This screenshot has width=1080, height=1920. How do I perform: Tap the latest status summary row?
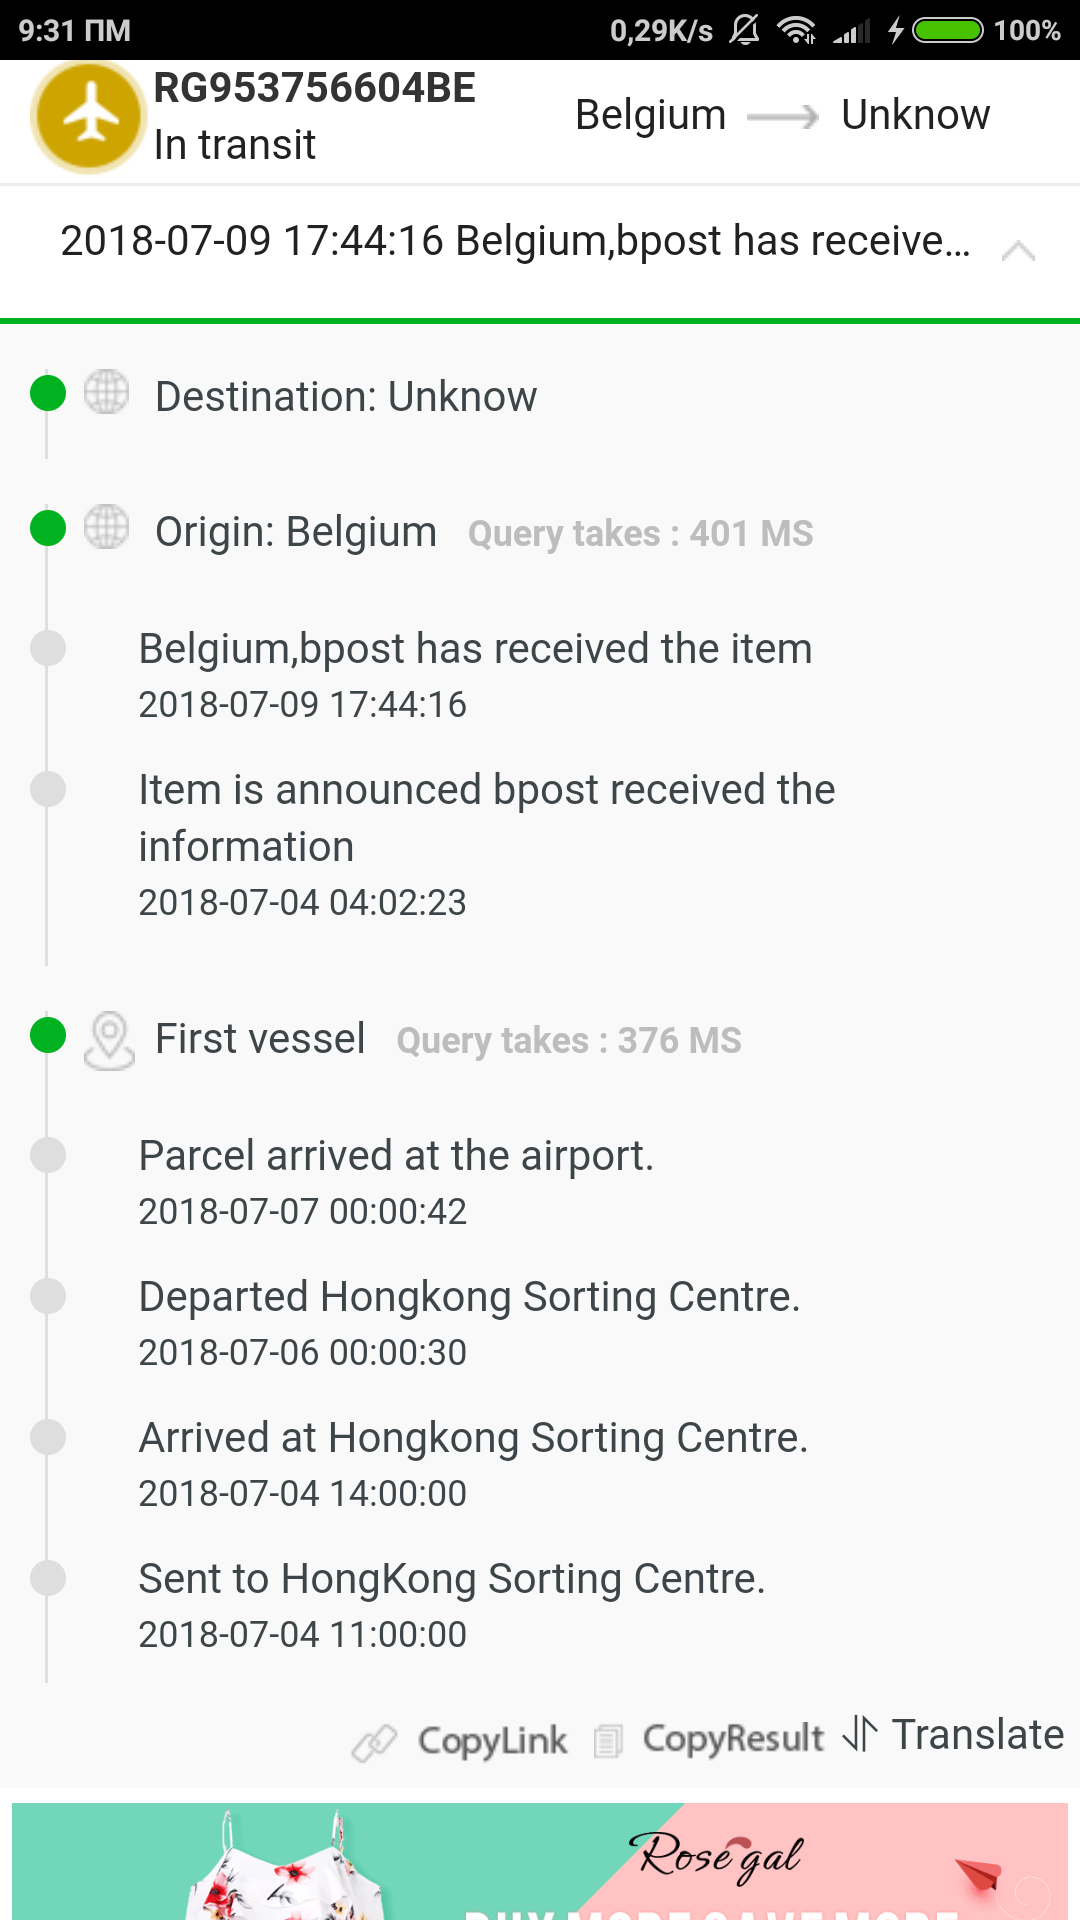pyautogui.click(x=515, y=242)
